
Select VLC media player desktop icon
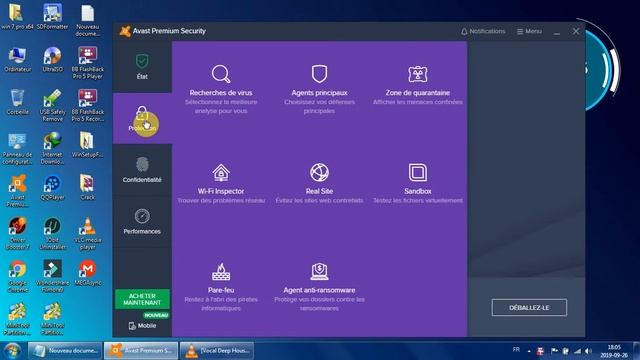[x=87, y=233]
